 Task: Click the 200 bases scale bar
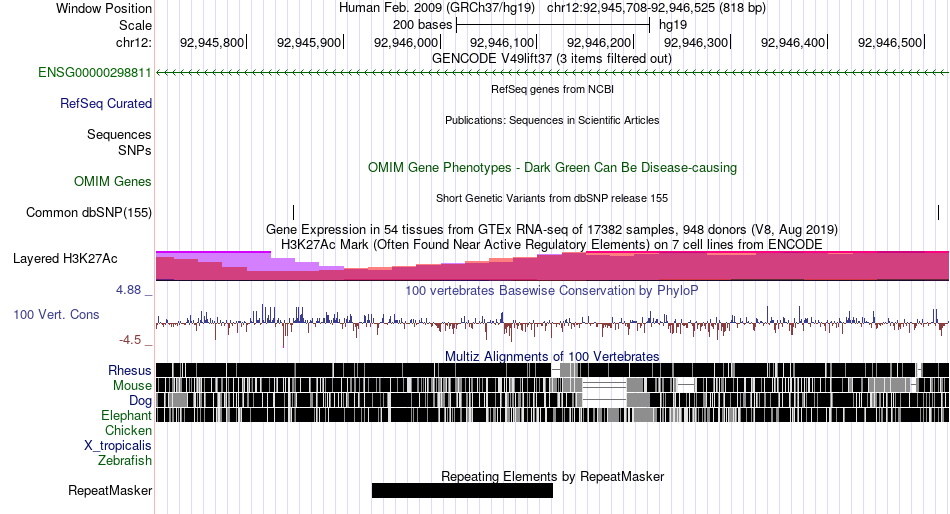coord(553,25)
